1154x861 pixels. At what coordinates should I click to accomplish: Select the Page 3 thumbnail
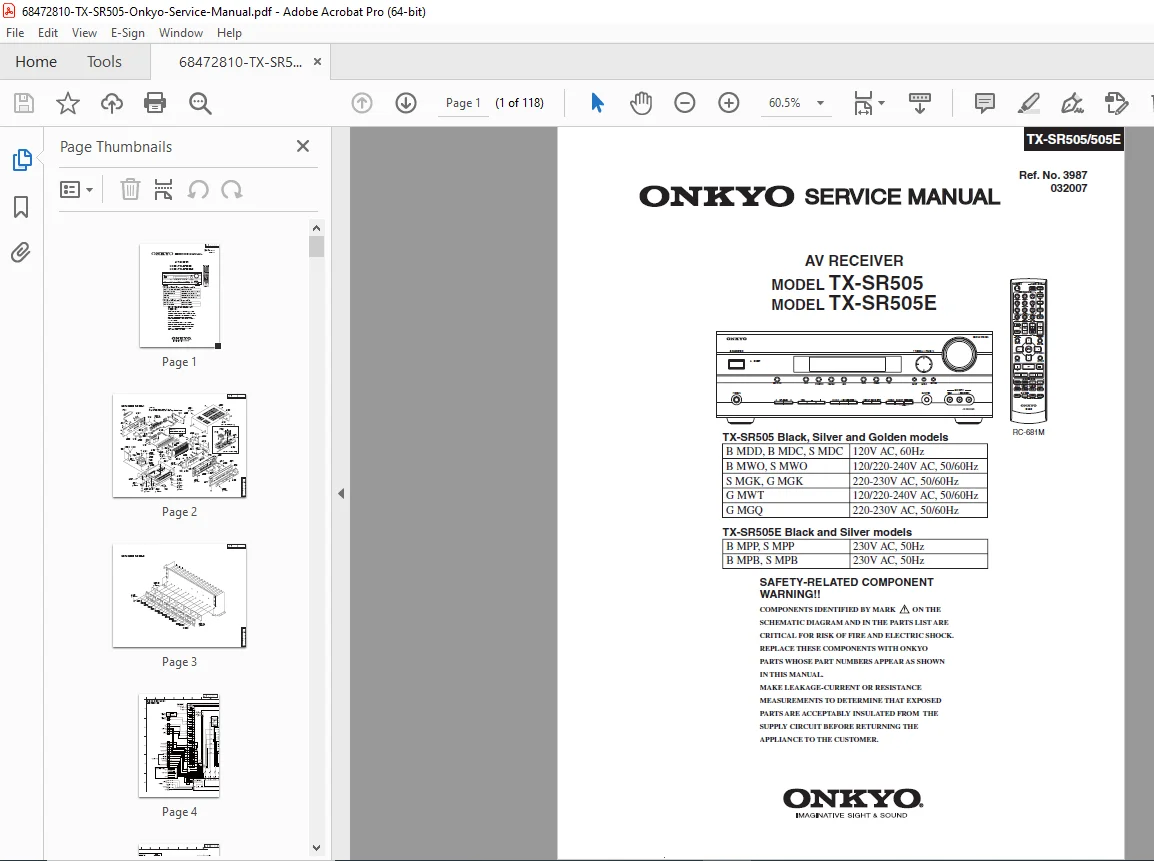pos(180,596)
